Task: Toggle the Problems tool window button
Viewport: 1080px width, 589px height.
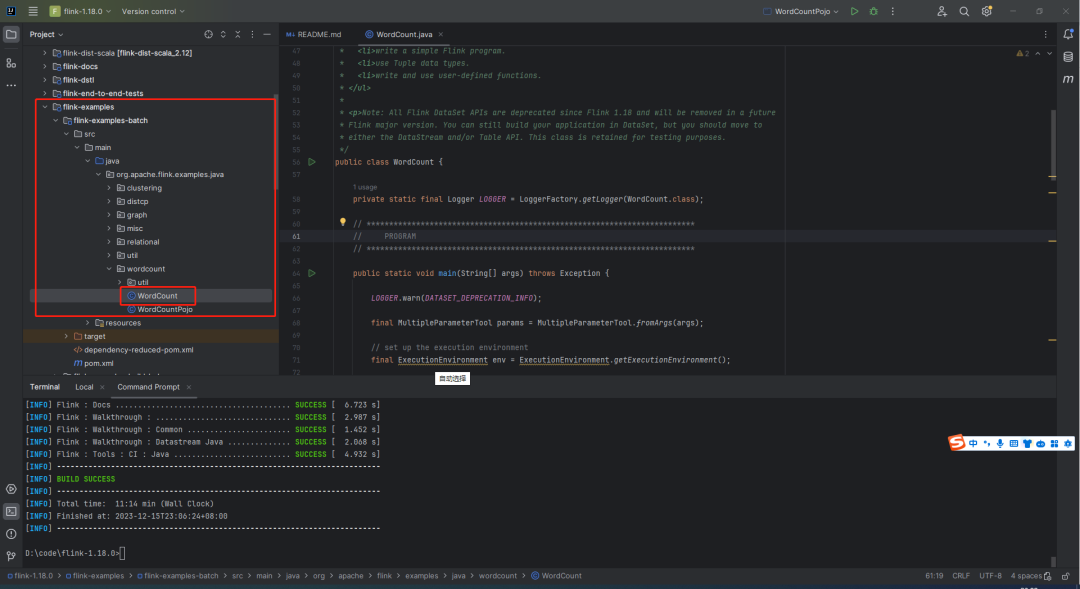Action: (x=11, y=533)
